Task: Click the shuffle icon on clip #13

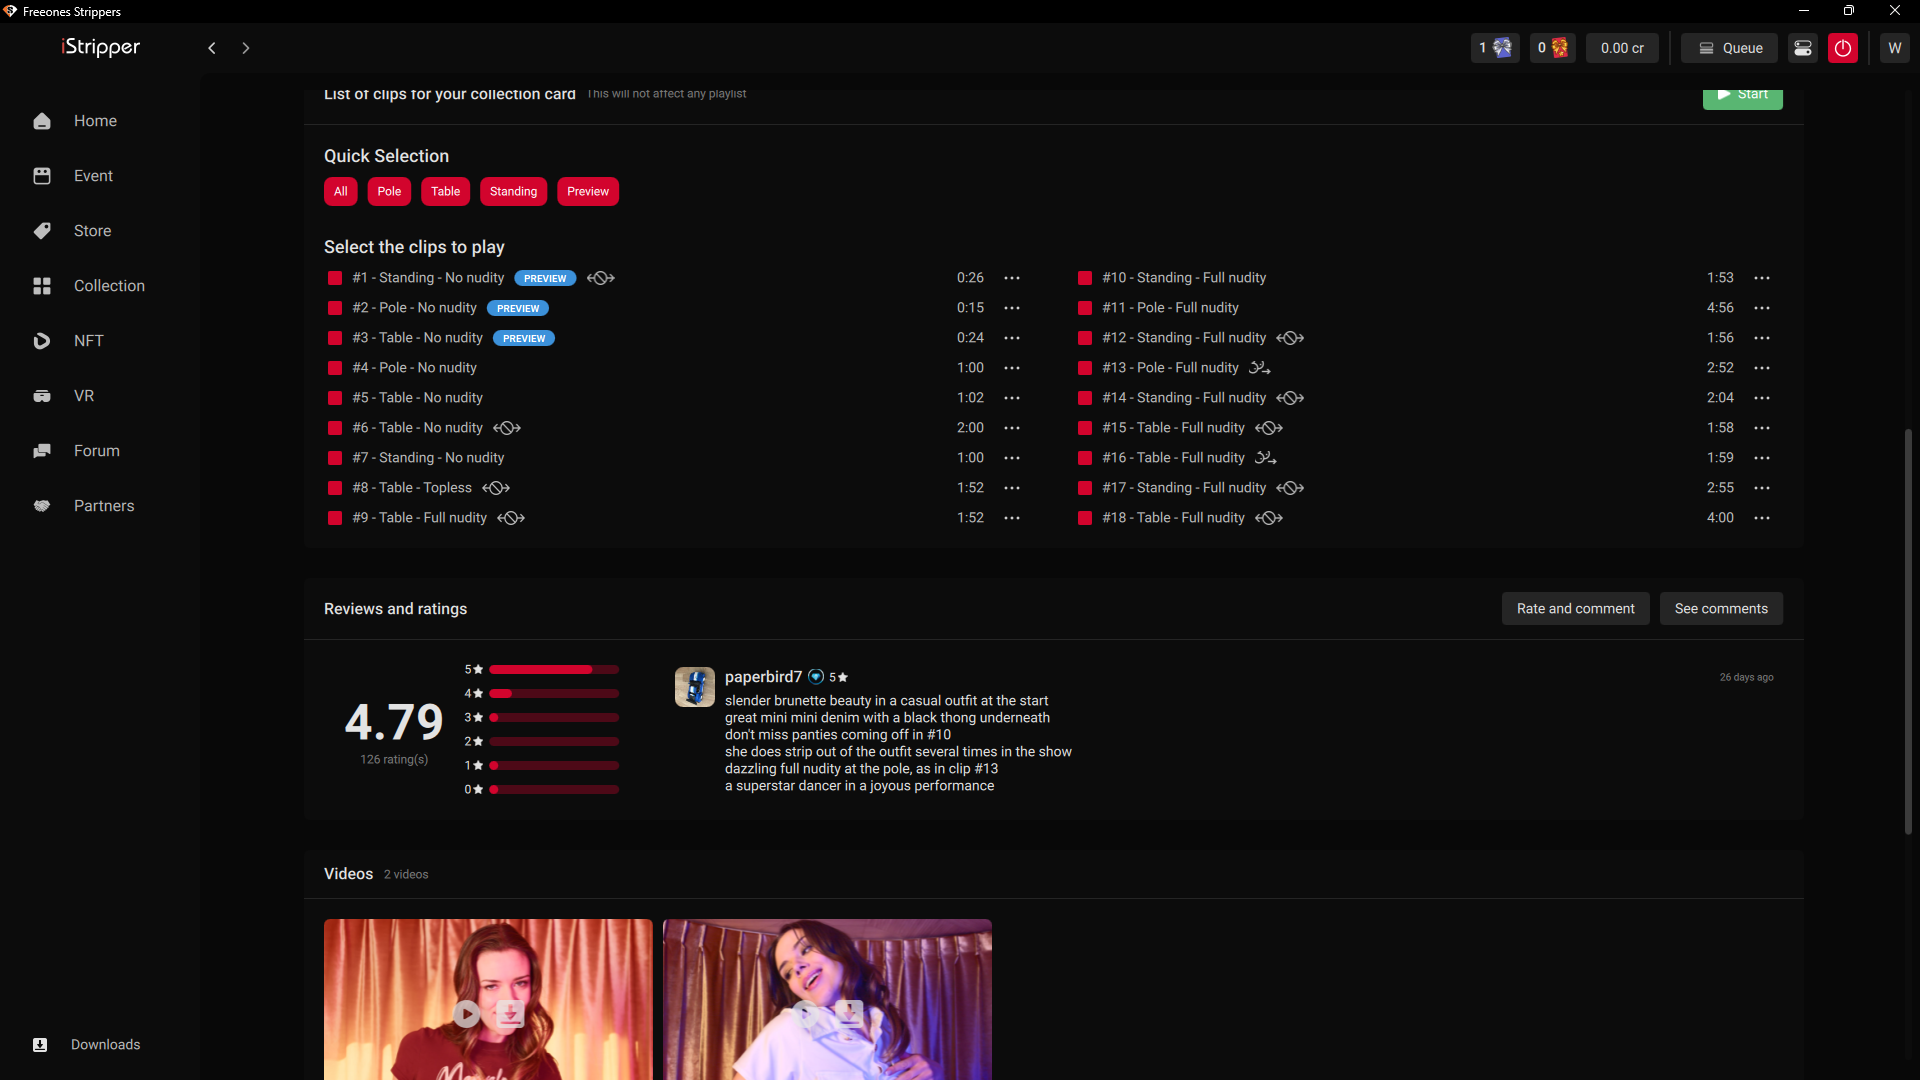Action: (x=1260, y=368)
